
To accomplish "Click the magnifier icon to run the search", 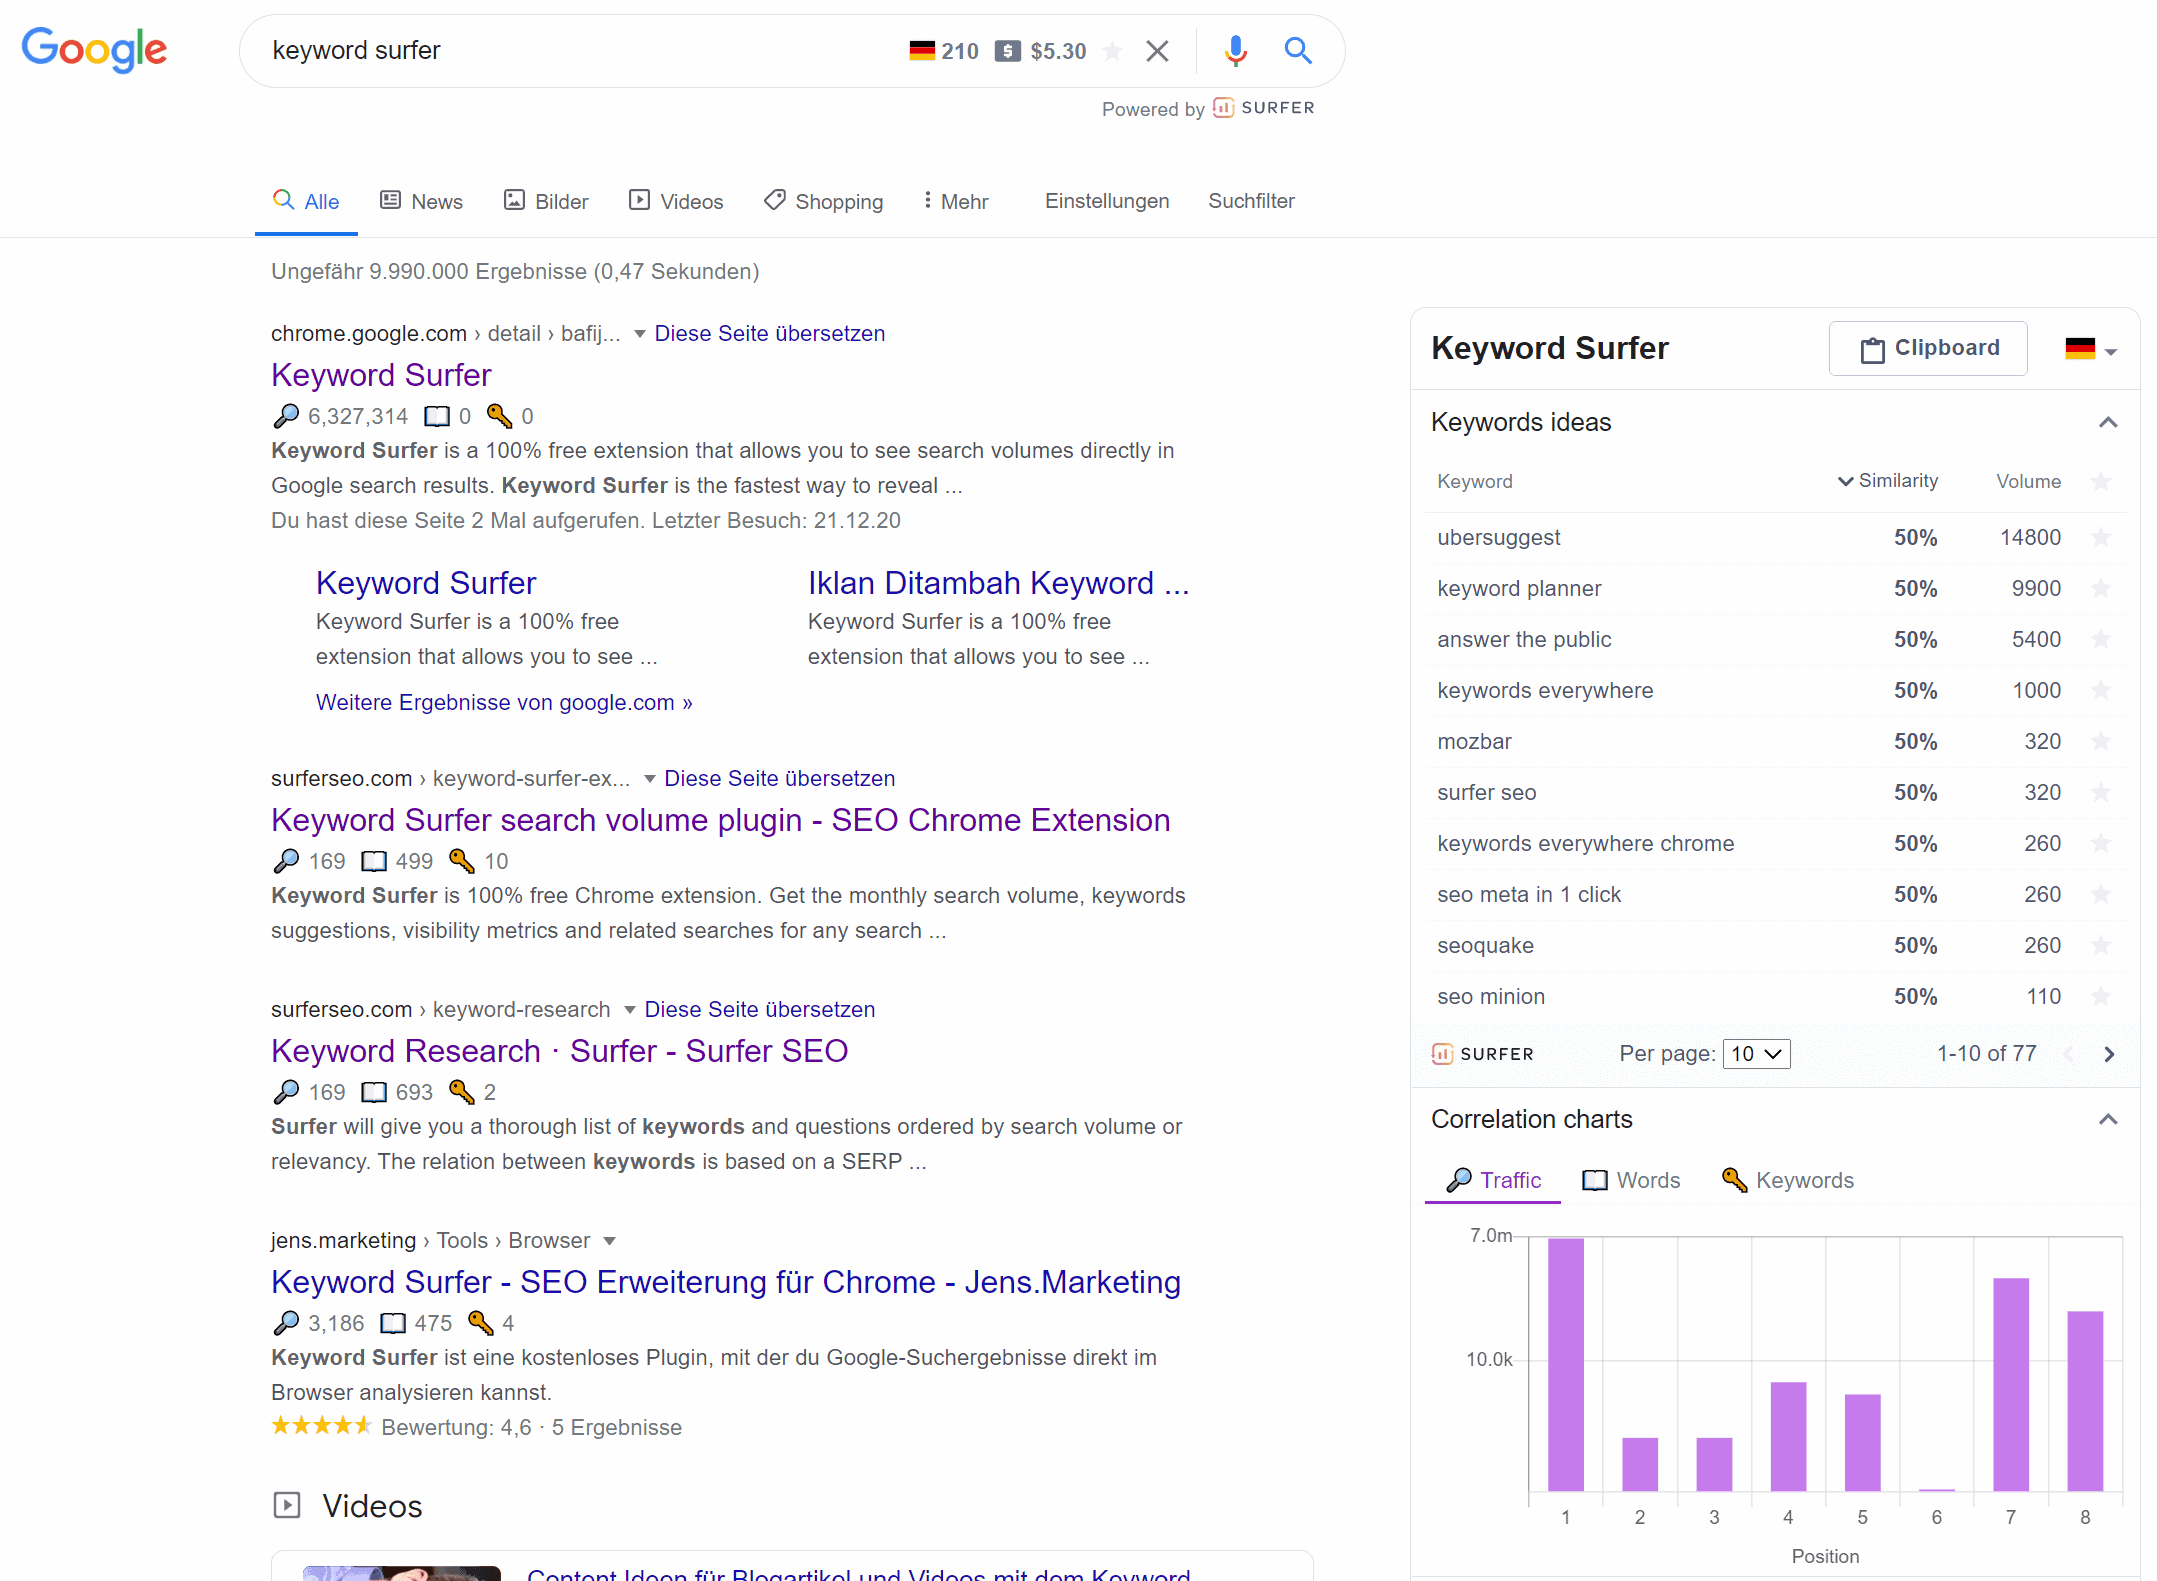I will coord(1297,50).
